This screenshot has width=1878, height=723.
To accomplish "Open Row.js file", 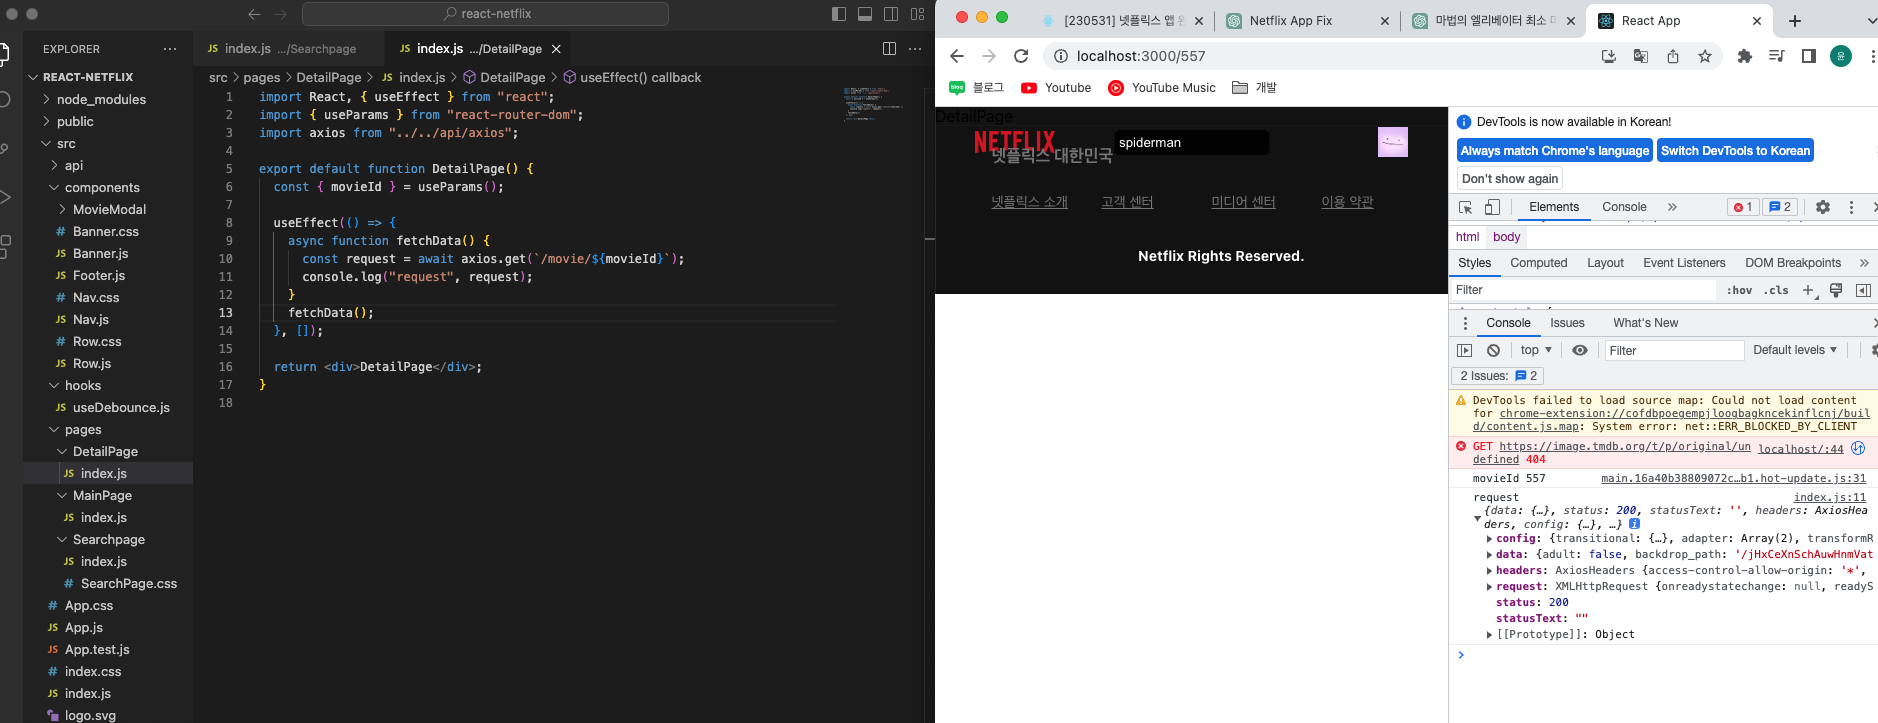I will 92,363.
